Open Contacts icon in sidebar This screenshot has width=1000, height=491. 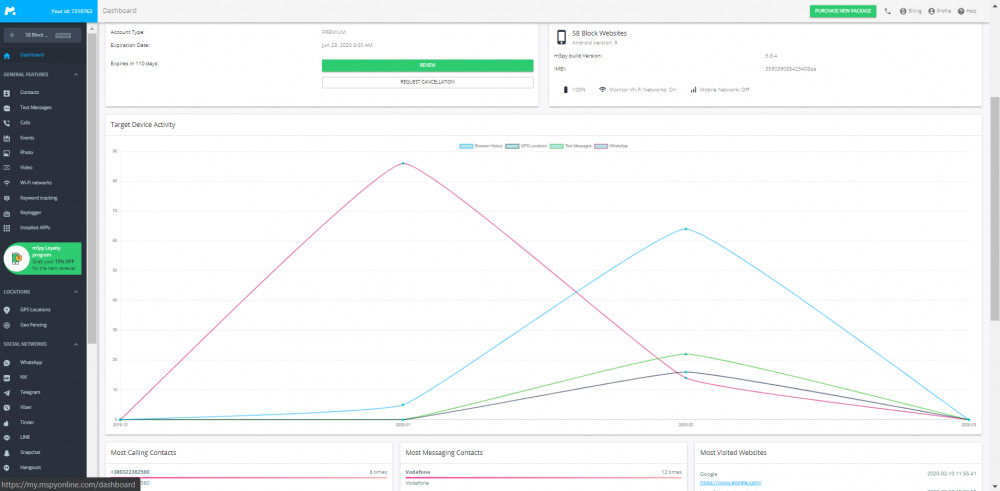click(7, 92)
